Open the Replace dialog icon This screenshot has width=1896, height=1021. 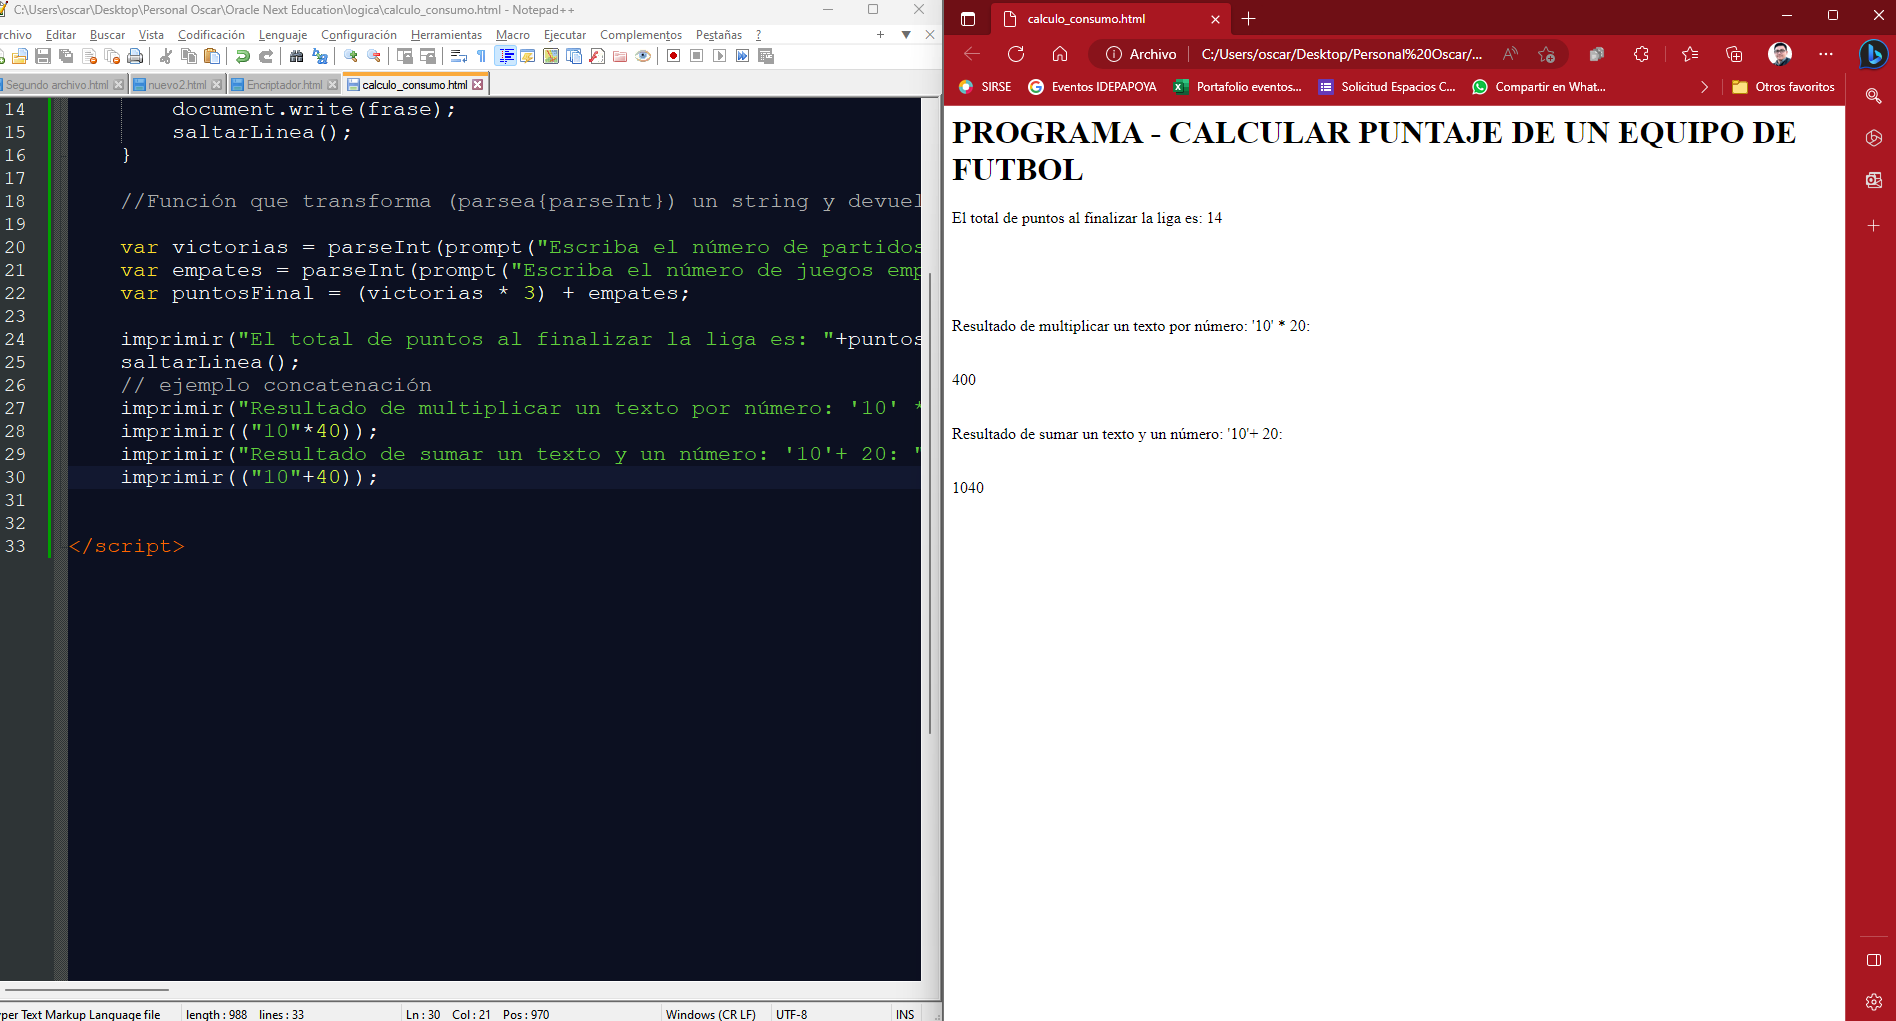(320, 56)
